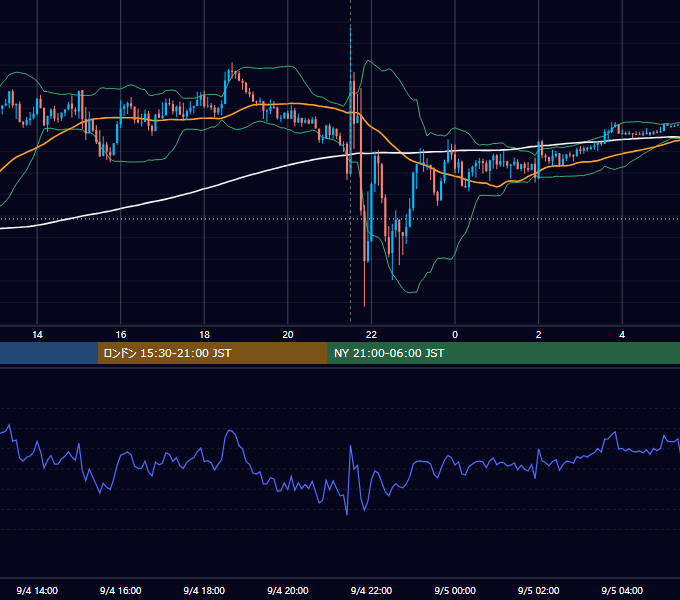
Task: Click the blue session band before ロンドン
Action: 49,353
